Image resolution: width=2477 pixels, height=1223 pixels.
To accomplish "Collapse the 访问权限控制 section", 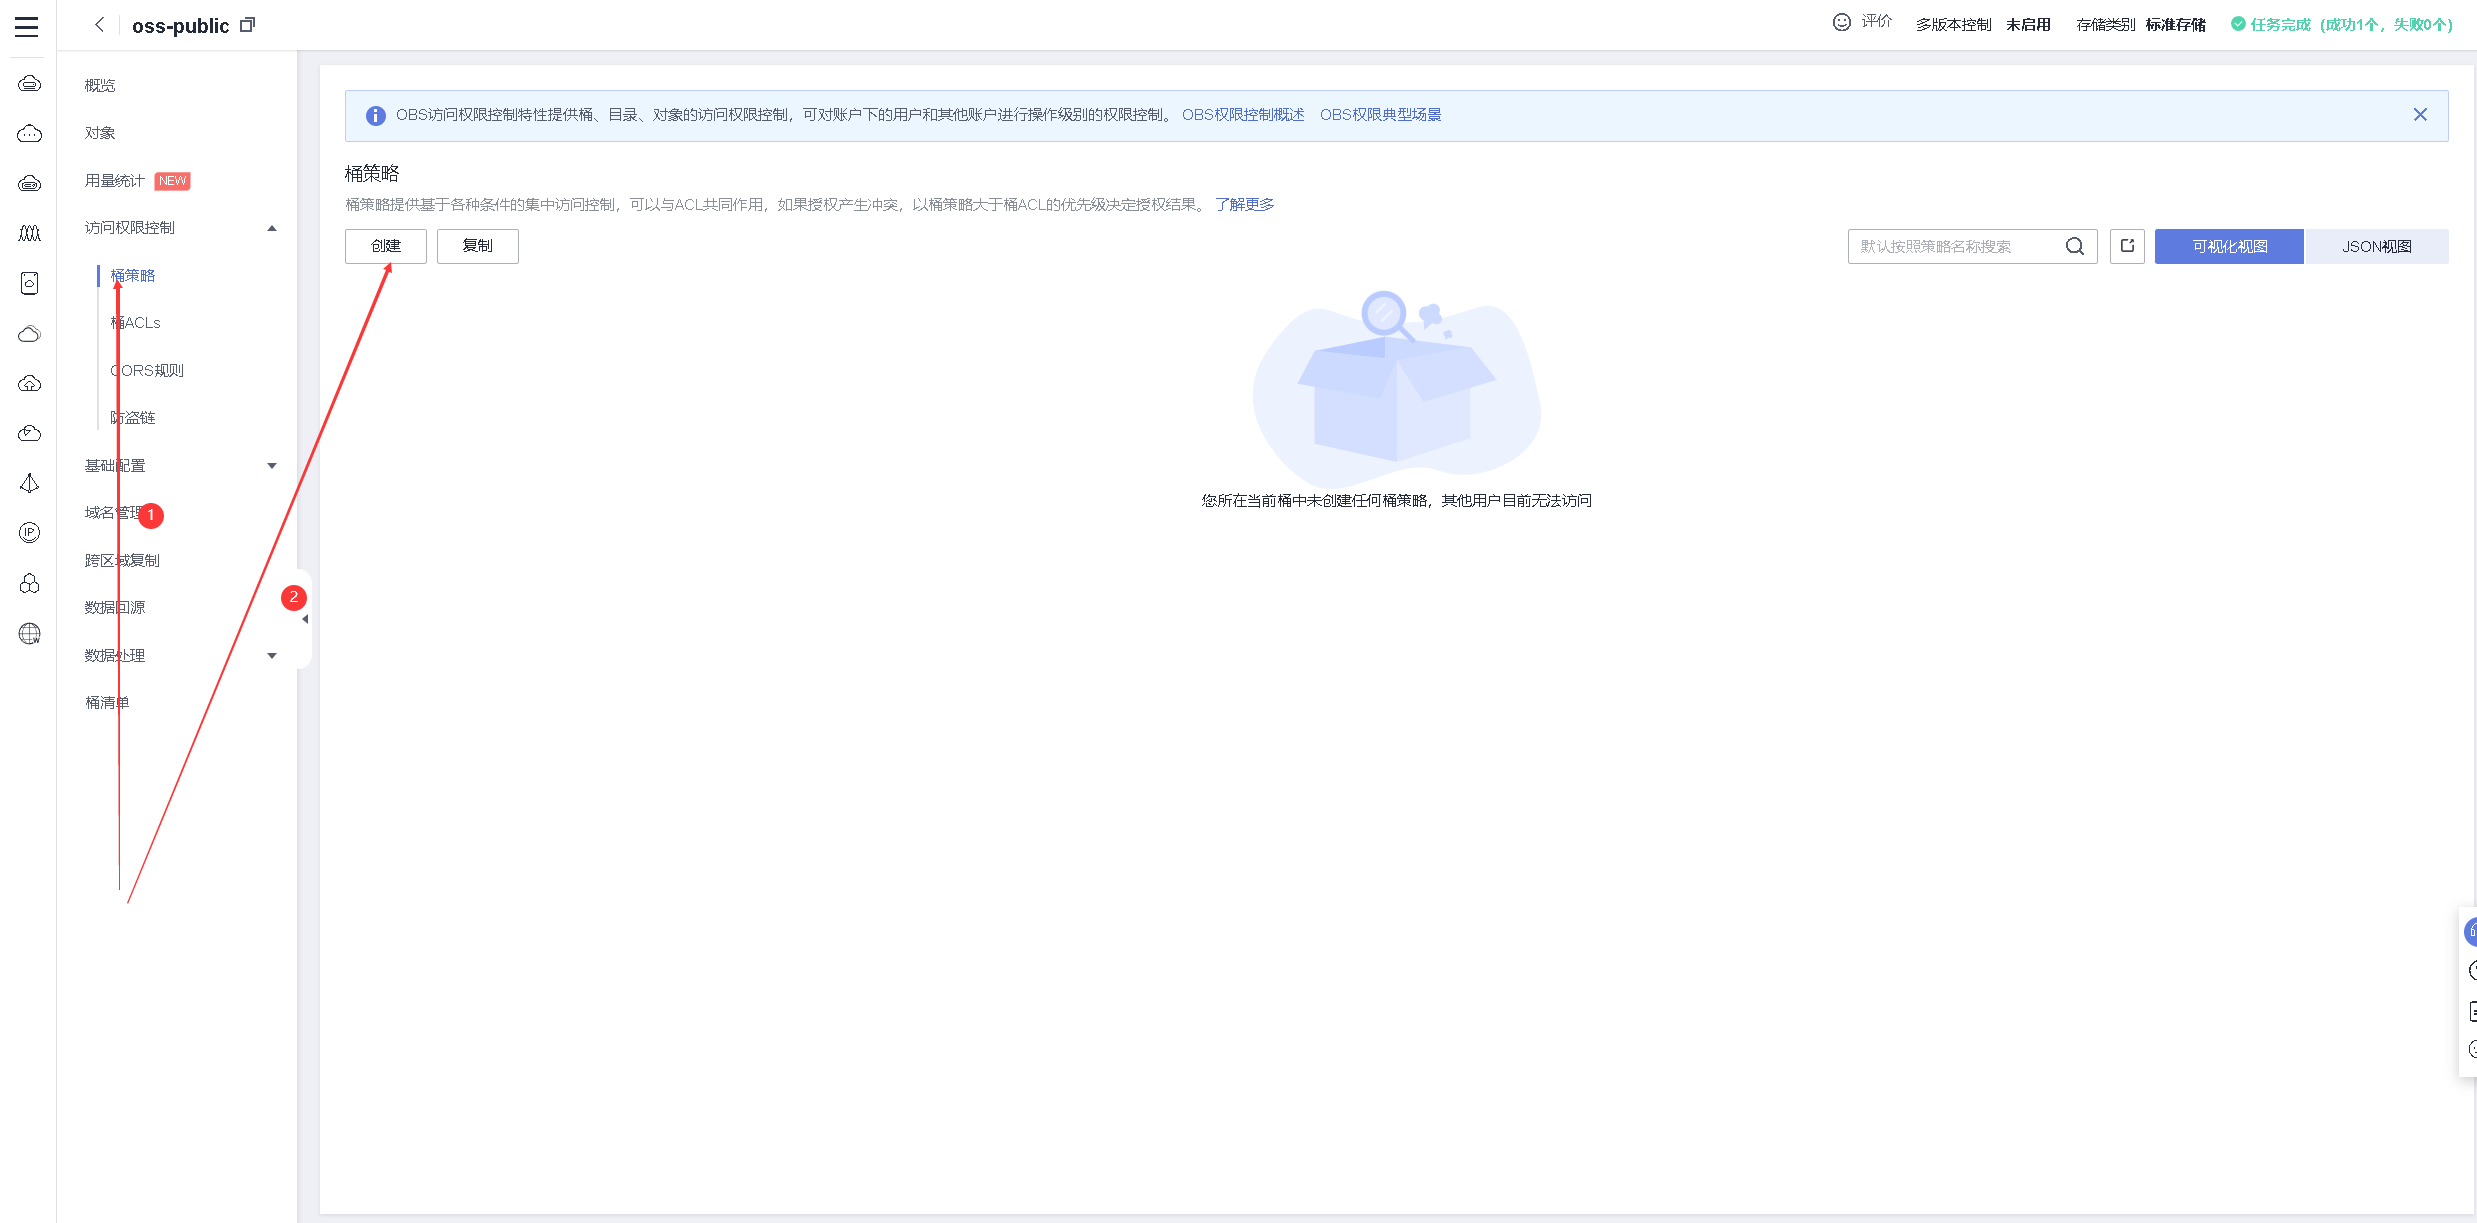I will [271, 228].
